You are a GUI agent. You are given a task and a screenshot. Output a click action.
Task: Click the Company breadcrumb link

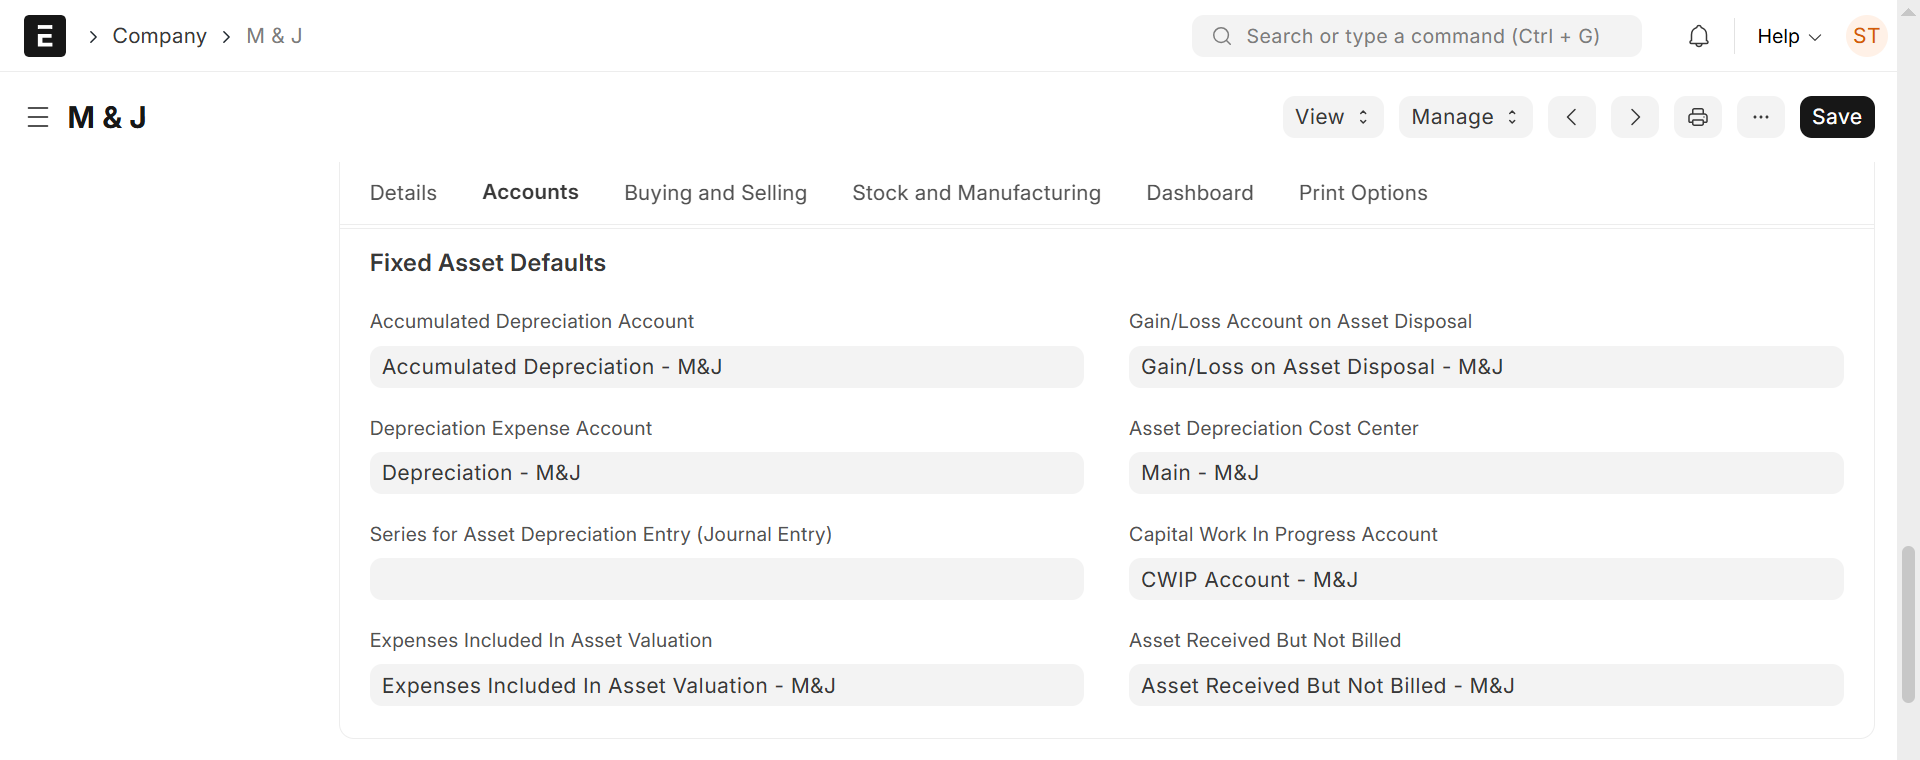pyautogui.click(x=159, y=36)
